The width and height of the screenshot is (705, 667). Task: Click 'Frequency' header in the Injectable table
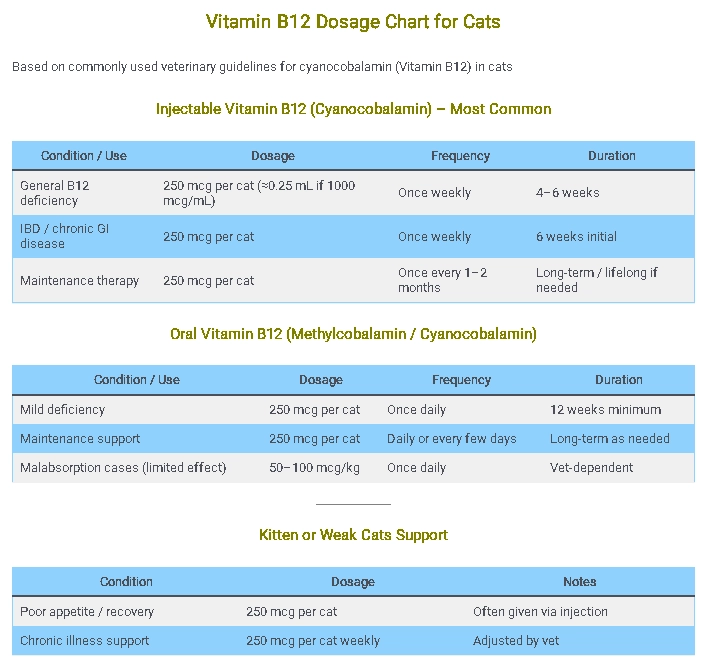coord(460,156)
